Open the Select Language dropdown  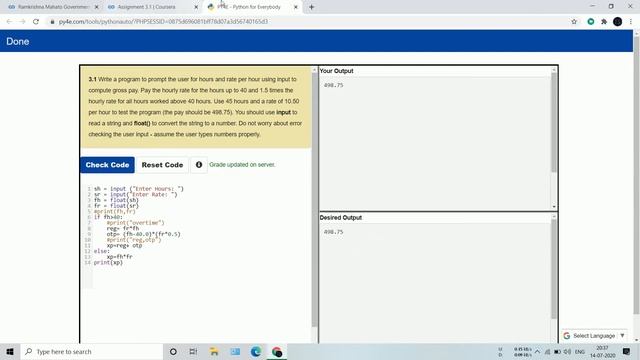[594, 336]
